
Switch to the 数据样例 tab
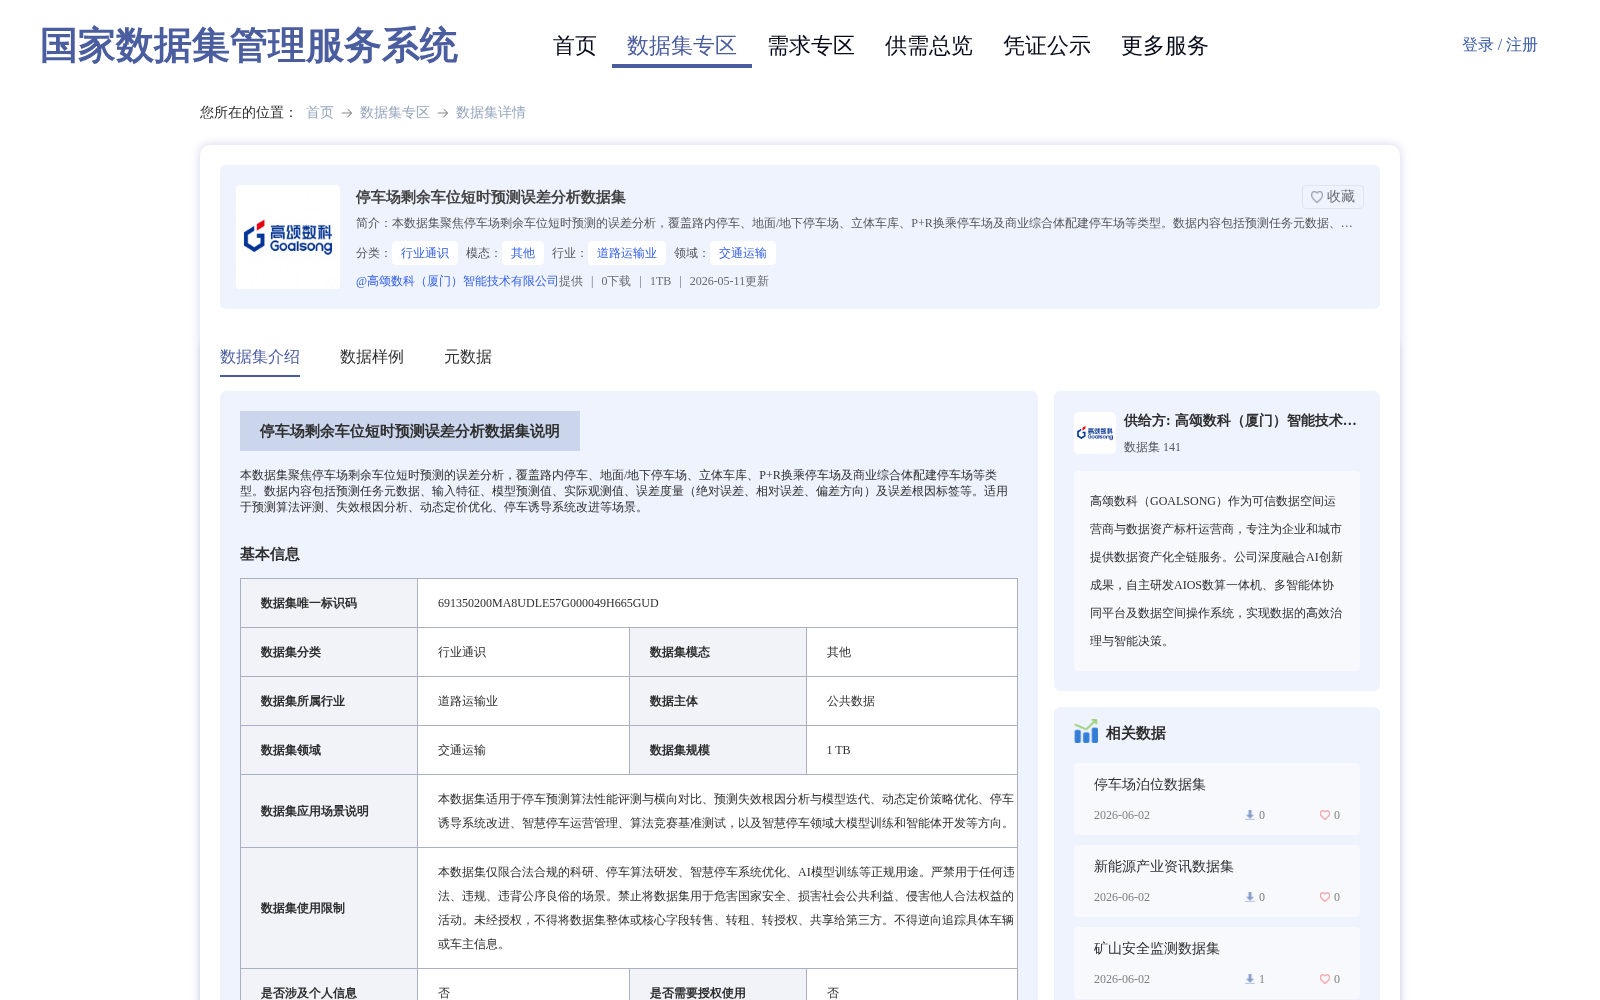tap(372, 357)
